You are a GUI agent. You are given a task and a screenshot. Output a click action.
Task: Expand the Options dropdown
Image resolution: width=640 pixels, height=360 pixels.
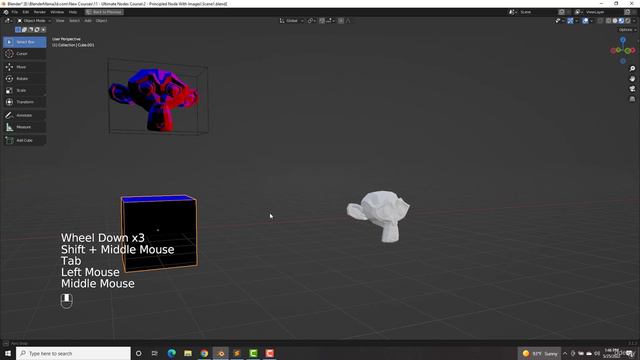[x=627, y=30]
